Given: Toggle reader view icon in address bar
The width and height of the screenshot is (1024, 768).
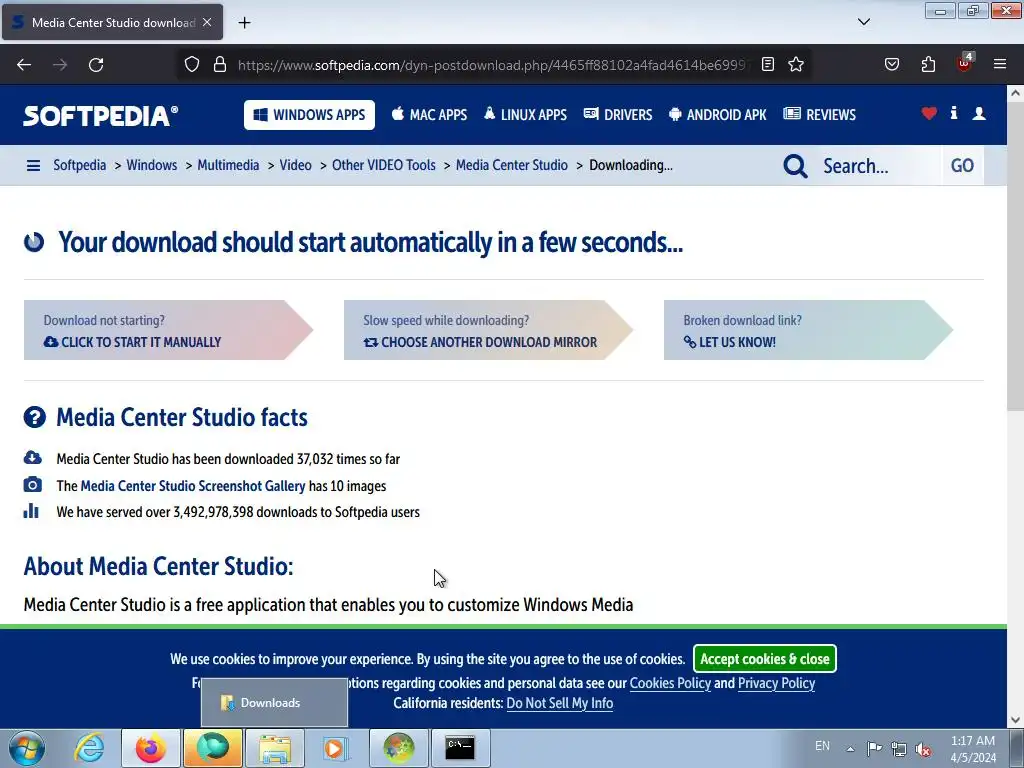Looking at the screenshot, I should tap(768, 64).
